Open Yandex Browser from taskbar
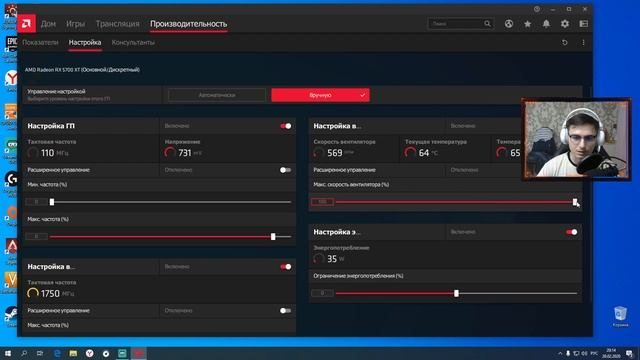The width and height of the screenshot is (640, 360). pyautogui.click(x=89, y=353)
